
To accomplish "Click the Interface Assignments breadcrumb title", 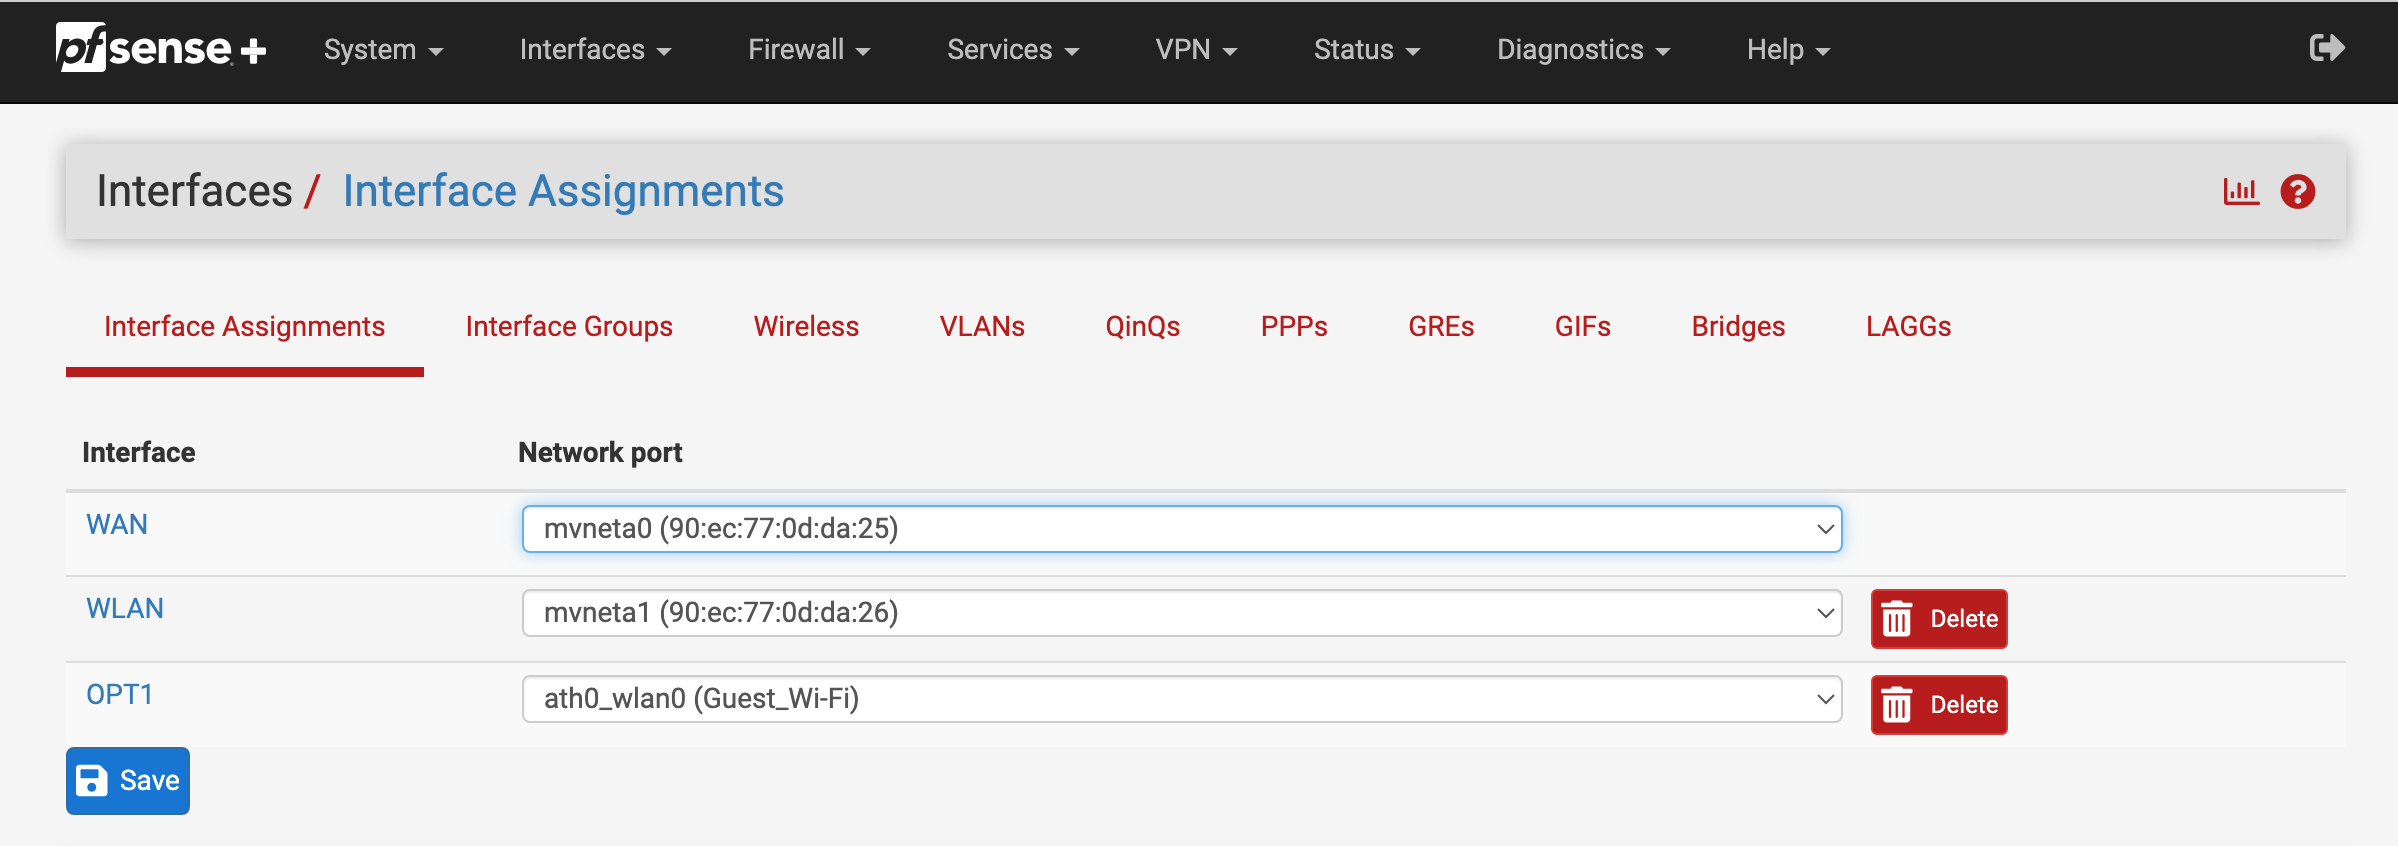I will click(x=563, y=191).
